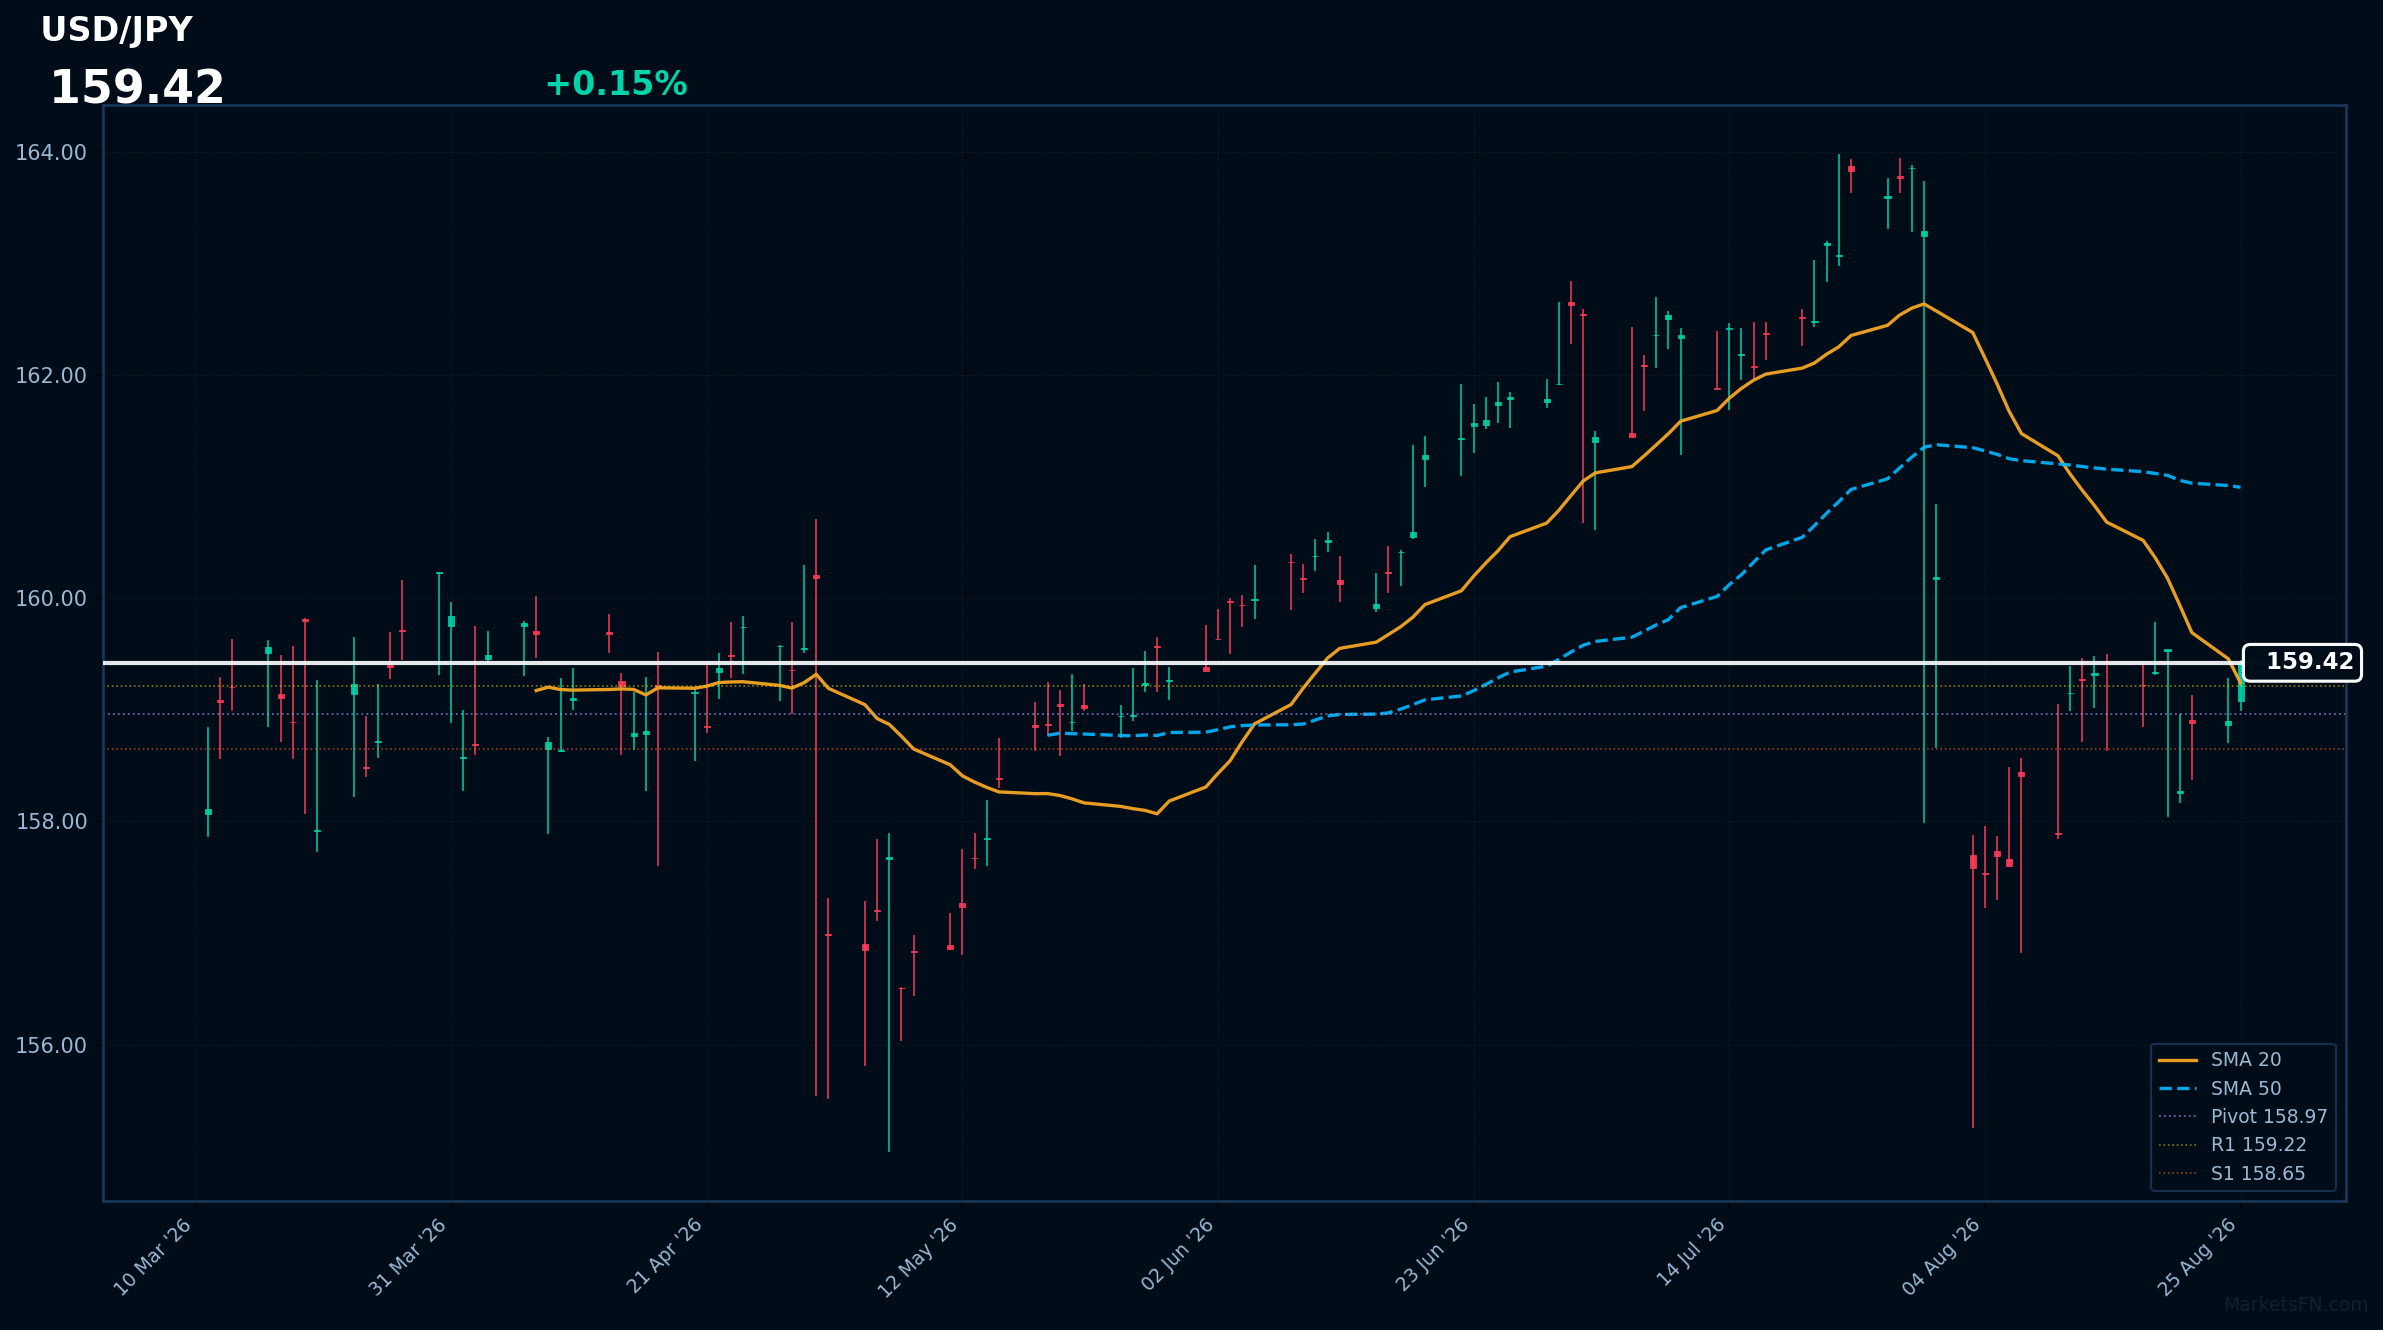2383x1330 pixels.
Task: Click the 162.00 y-axis label
Action: 51,376
